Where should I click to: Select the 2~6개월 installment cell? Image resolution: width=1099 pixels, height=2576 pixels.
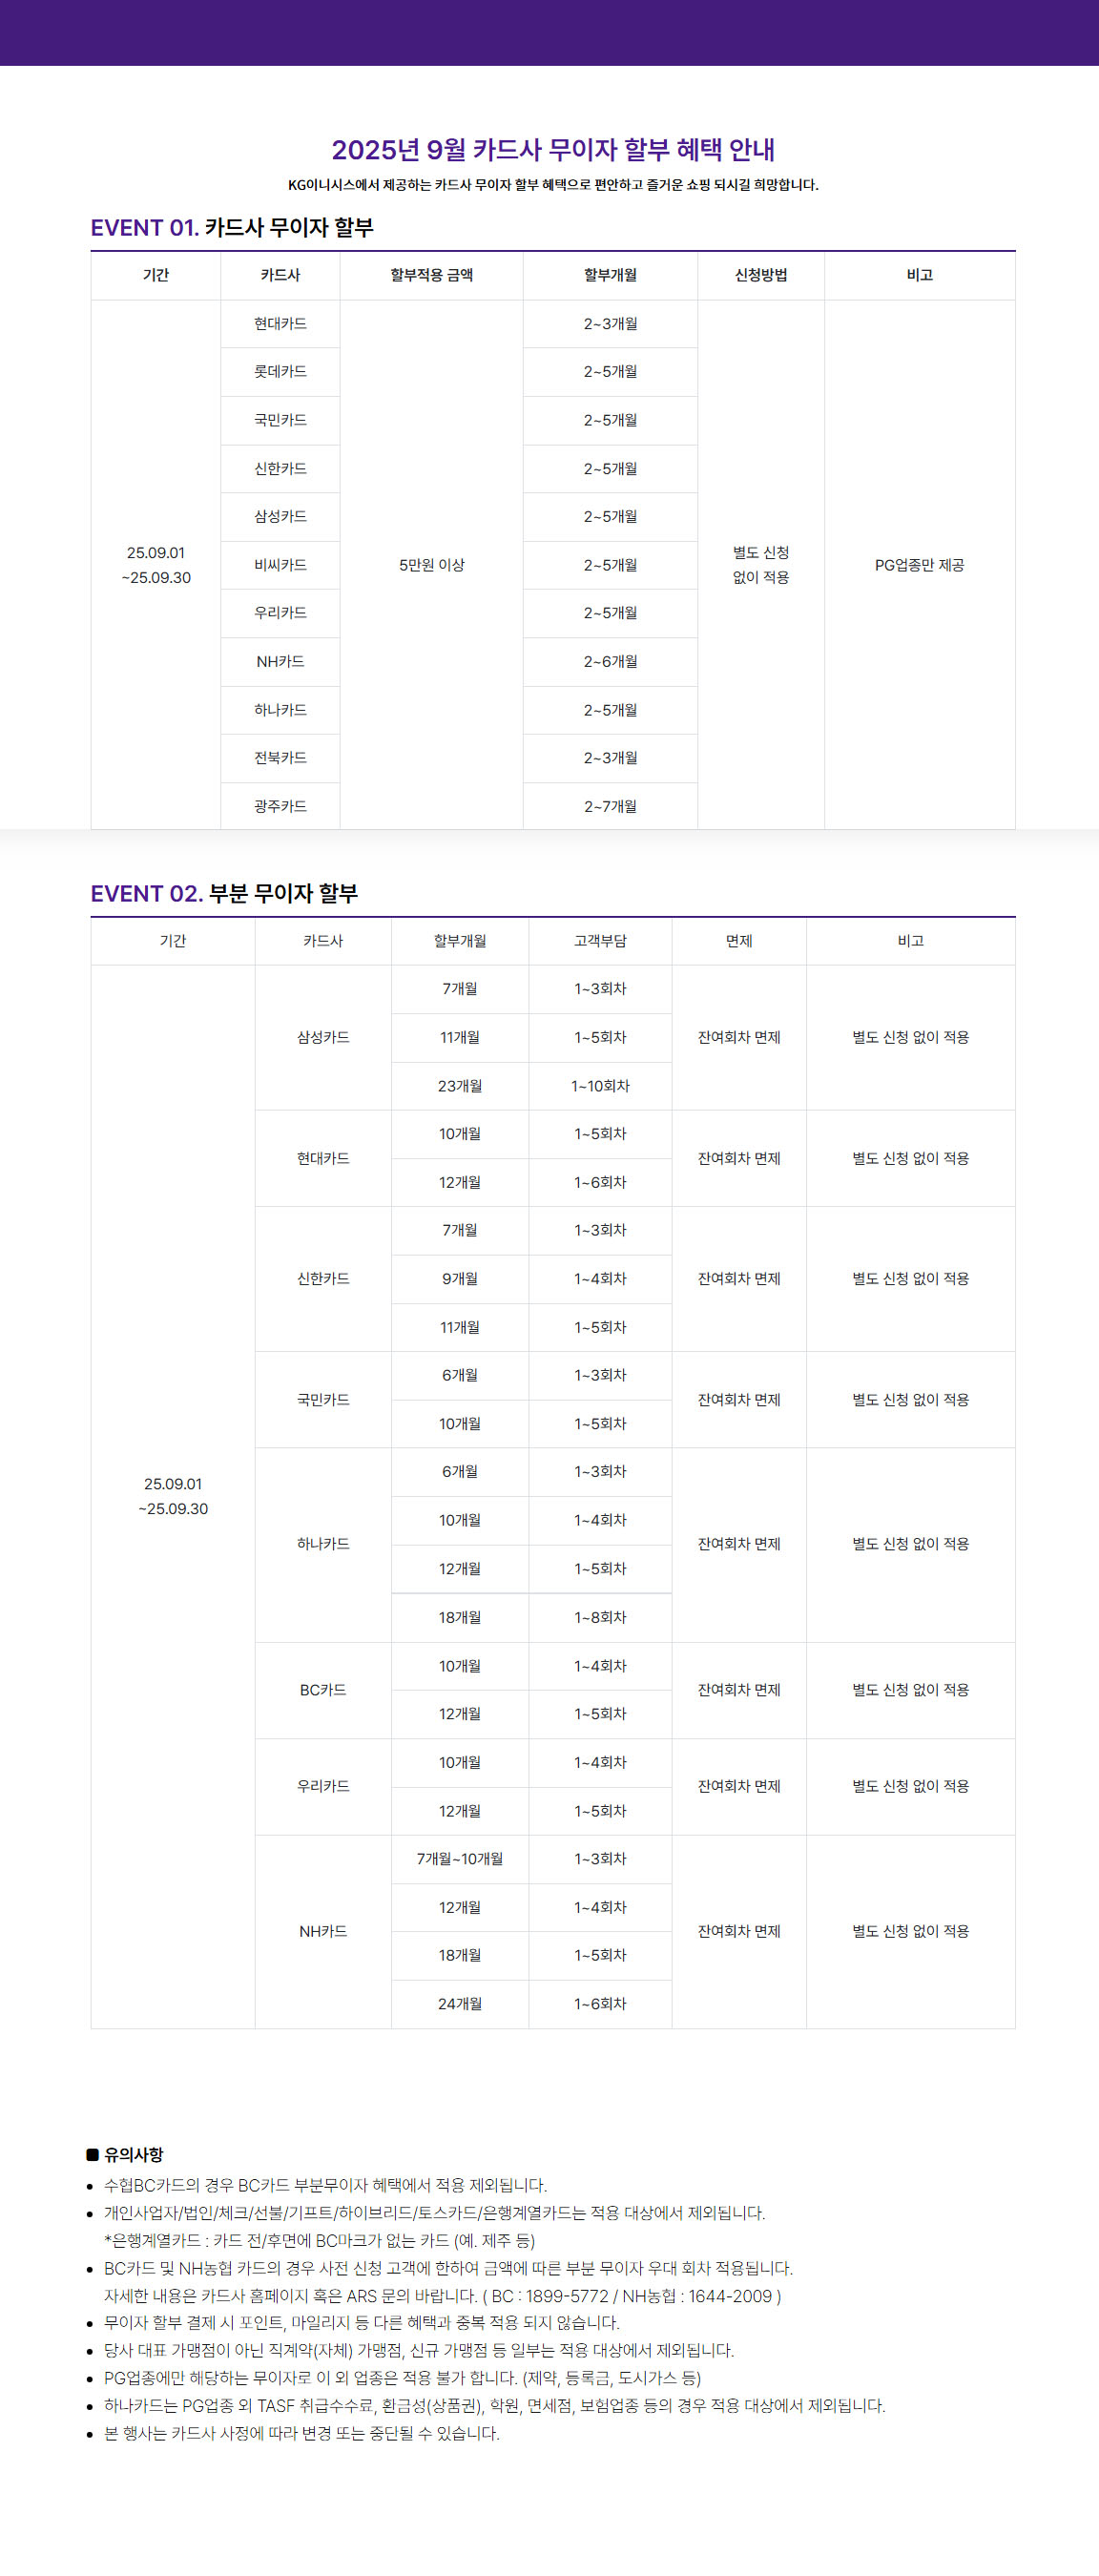pyautogui.click(x=610, y=661)
